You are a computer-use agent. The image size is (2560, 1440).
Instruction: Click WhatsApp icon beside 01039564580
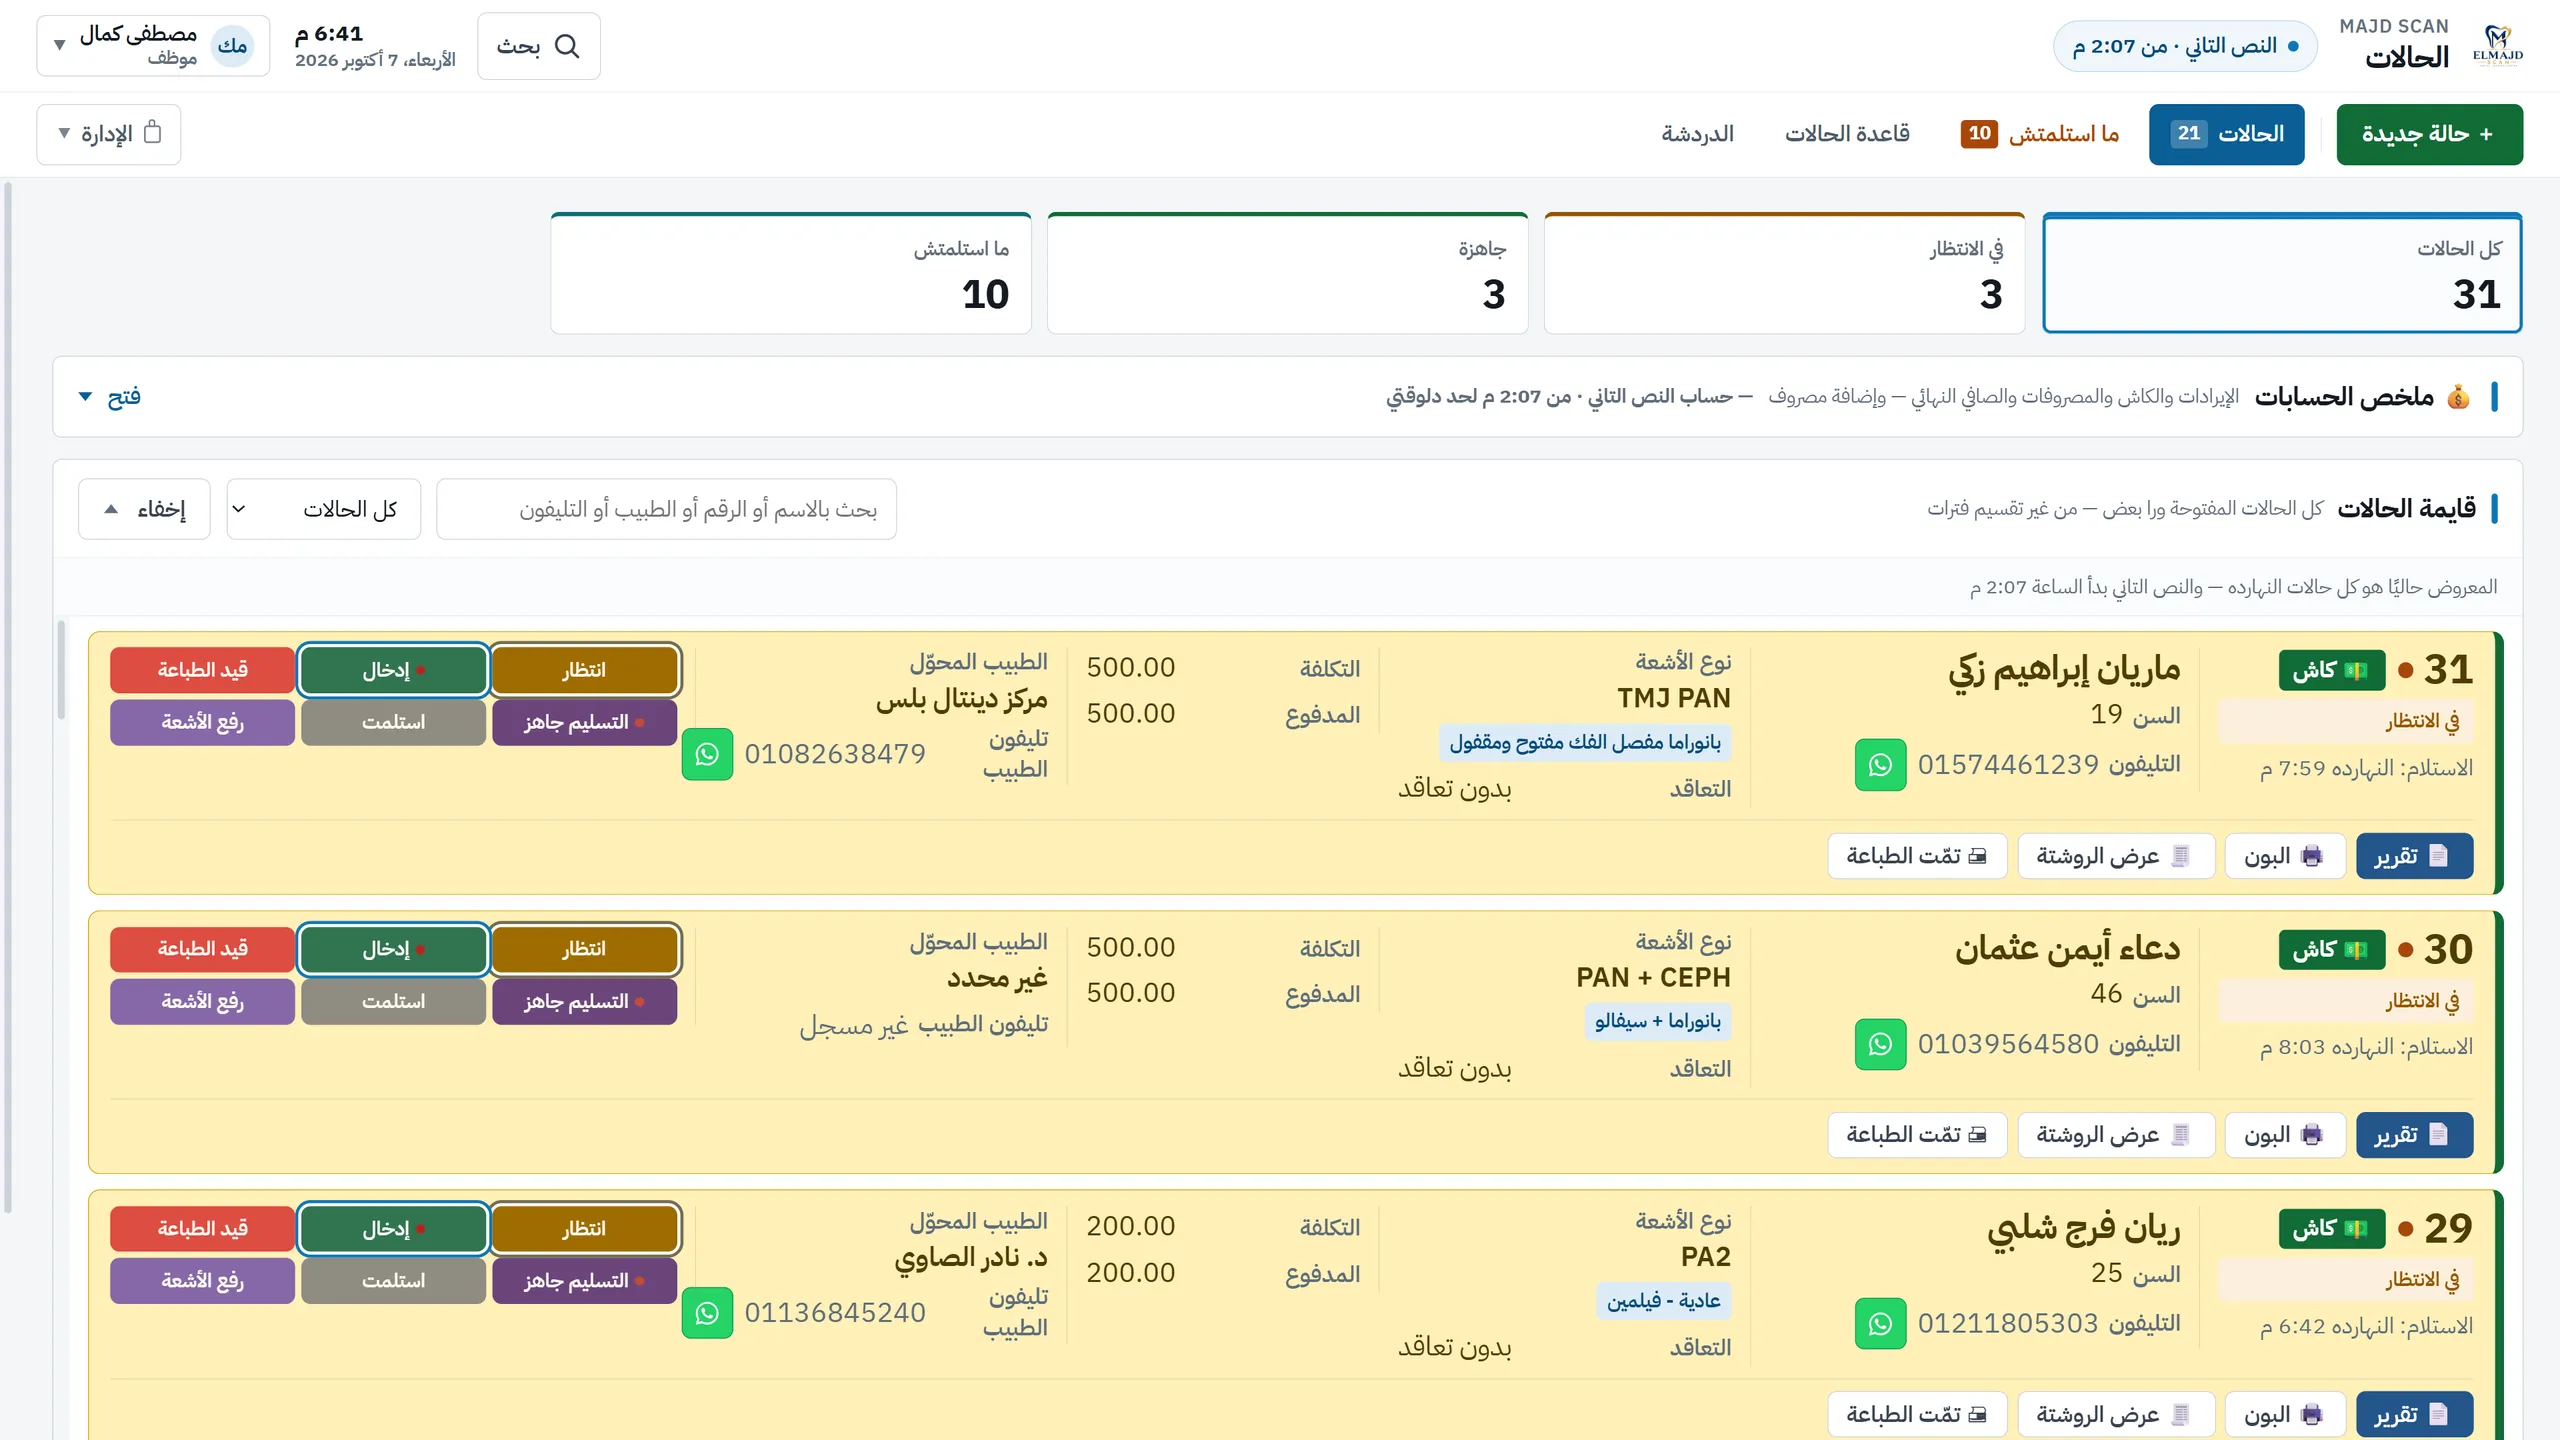[1880, 1044]
